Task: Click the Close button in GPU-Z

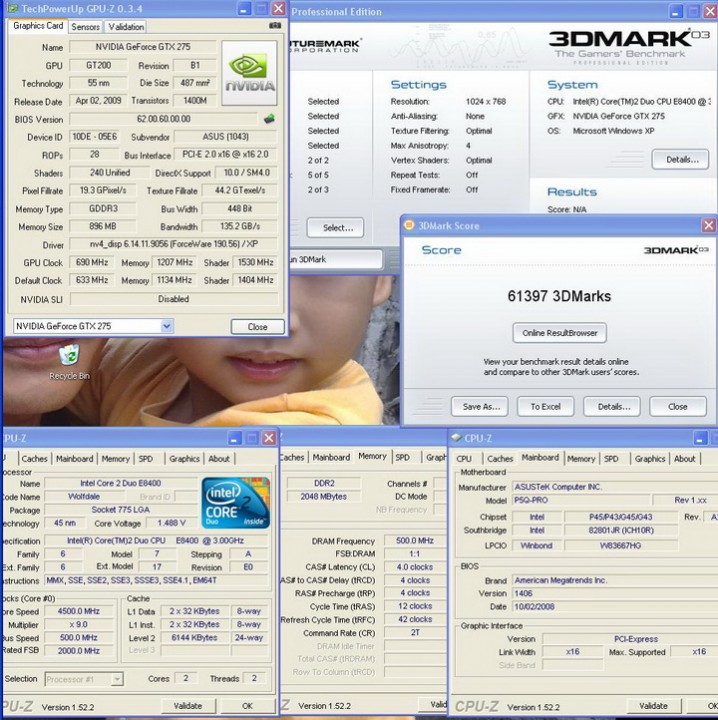Action: point(258,326)
